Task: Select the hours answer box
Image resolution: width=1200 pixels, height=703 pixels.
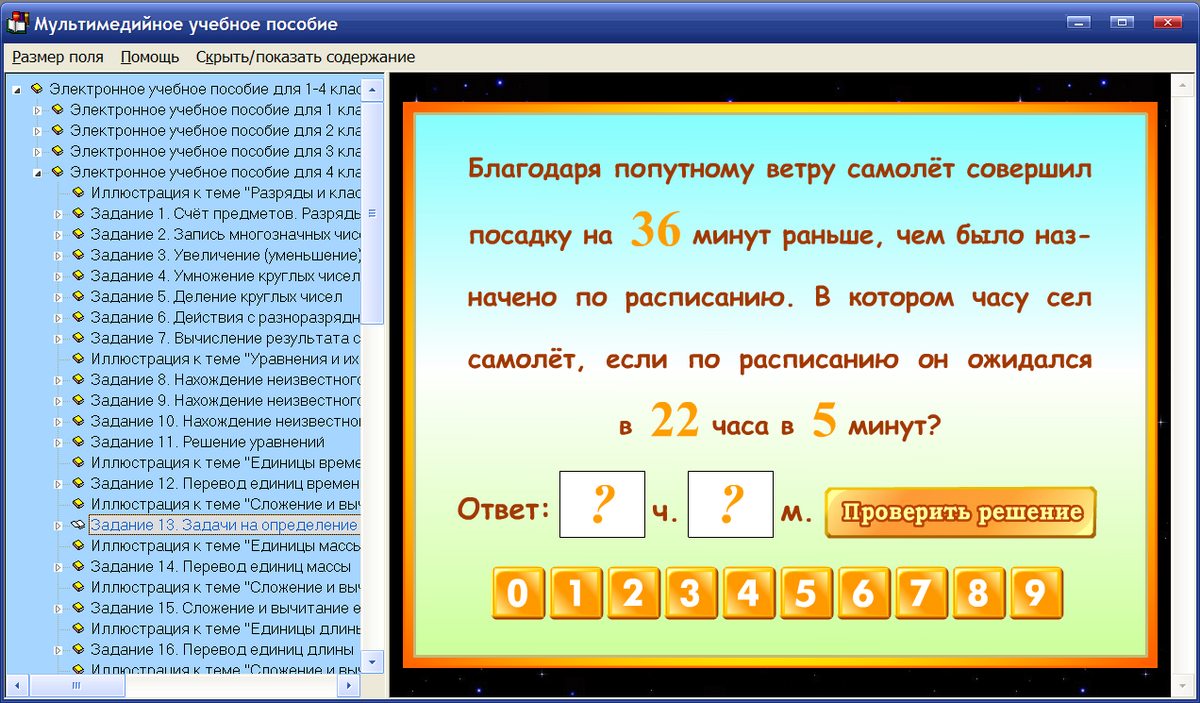Action: click(602, 504)
